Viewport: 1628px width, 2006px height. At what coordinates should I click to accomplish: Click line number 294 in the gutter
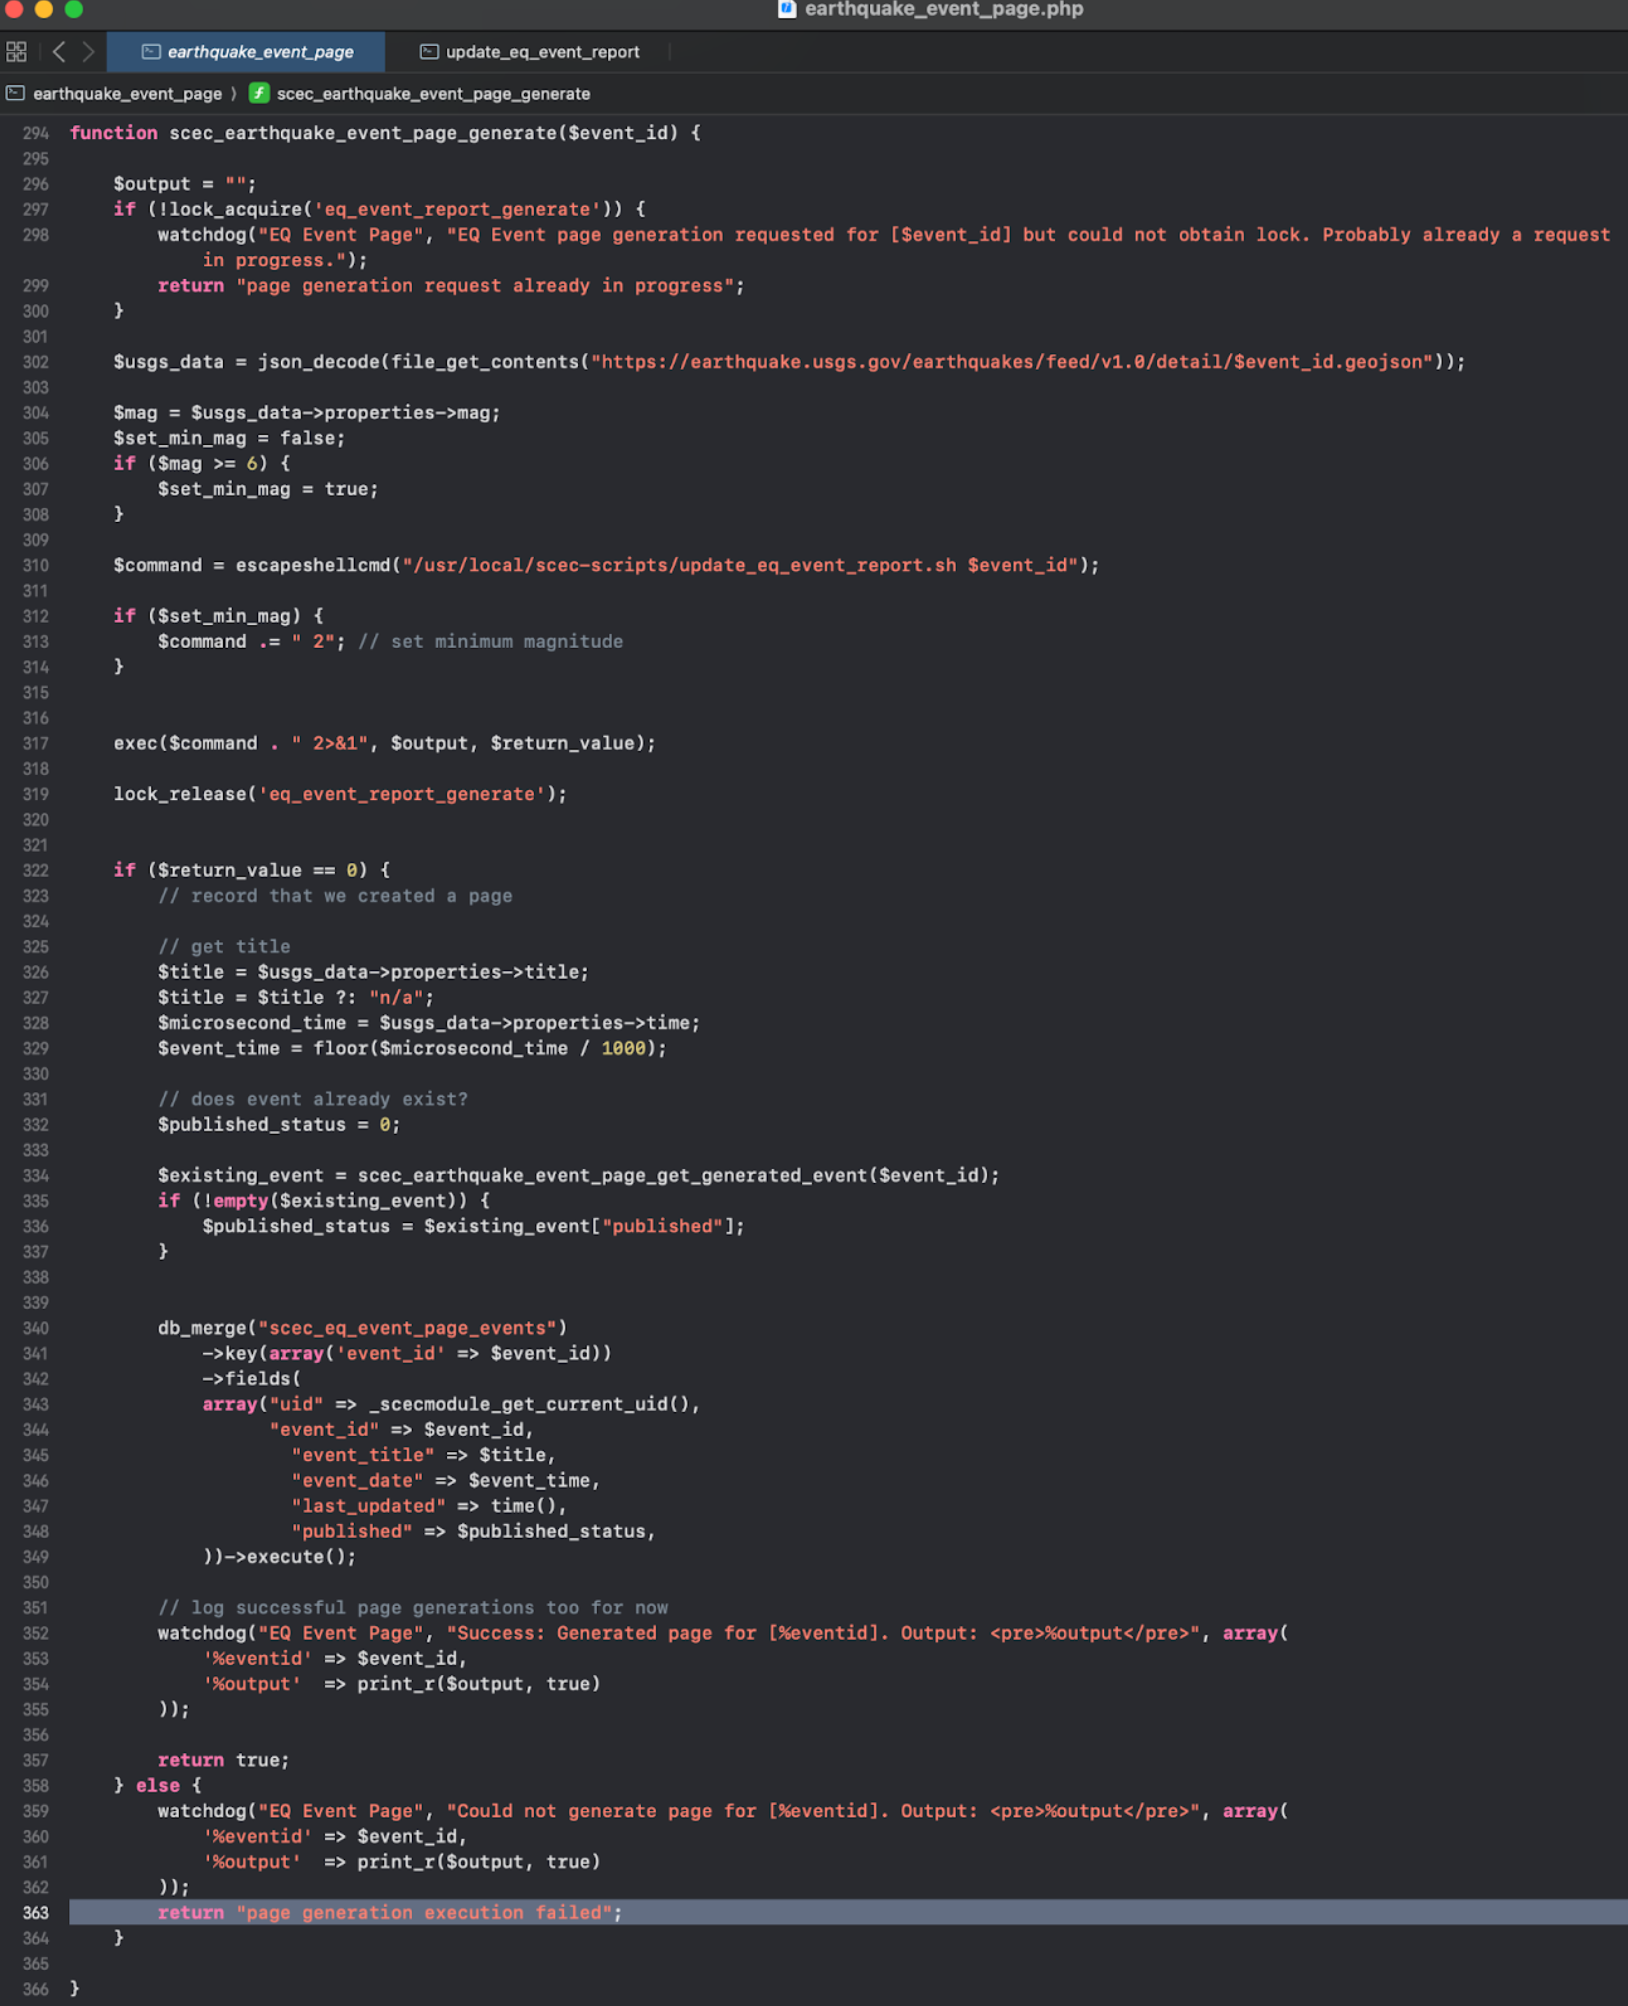coord(35,133)
